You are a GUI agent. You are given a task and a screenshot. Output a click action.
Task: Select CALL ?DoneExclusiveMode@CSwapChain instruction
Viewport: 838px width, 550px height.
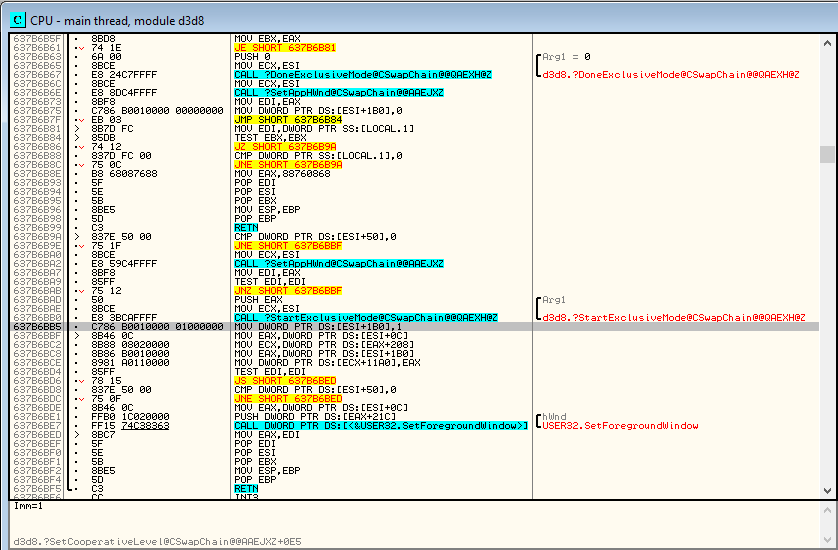click(363, 75)
